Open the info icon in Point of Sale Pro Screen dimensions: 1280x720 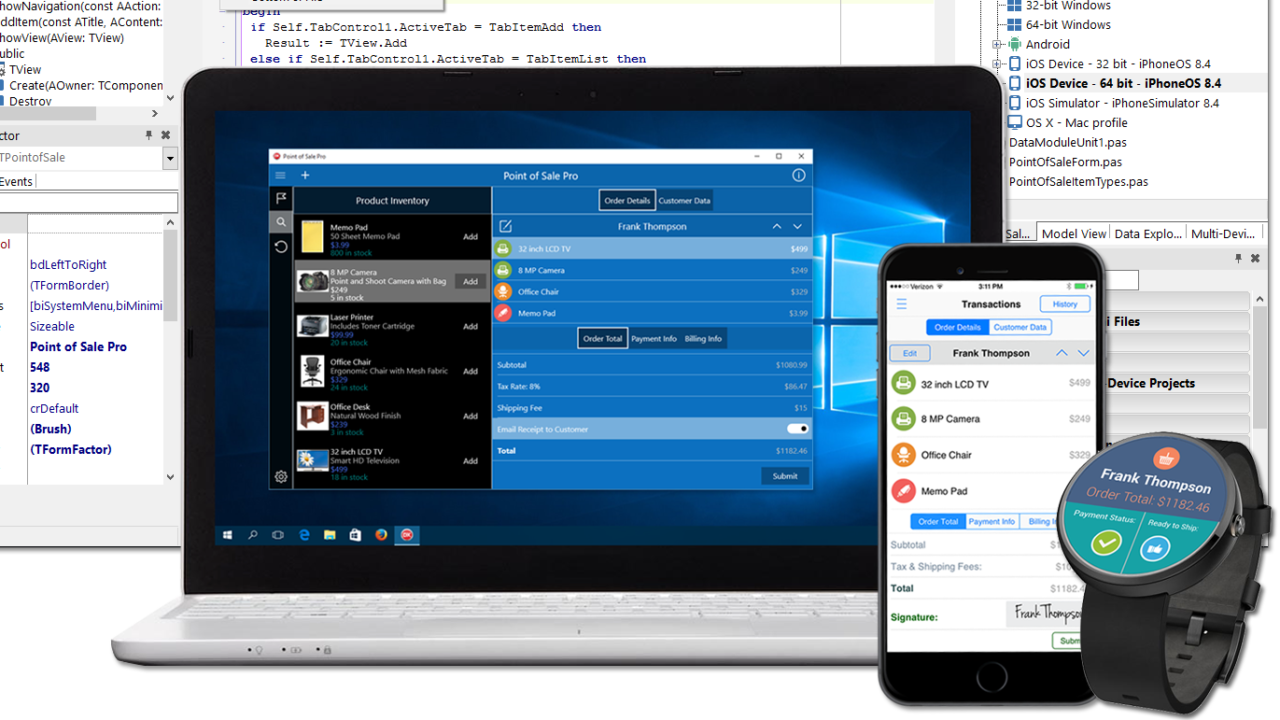click(x=798, y=176)
